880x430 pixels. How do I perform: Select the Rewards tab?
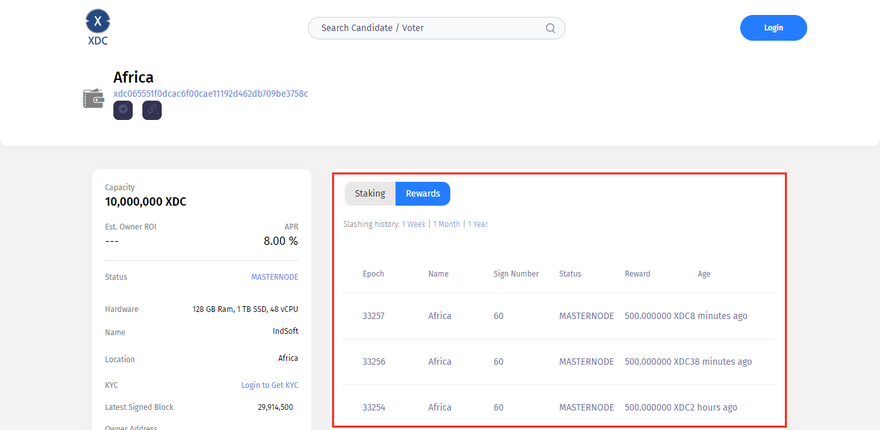click(x=422, y=193)
